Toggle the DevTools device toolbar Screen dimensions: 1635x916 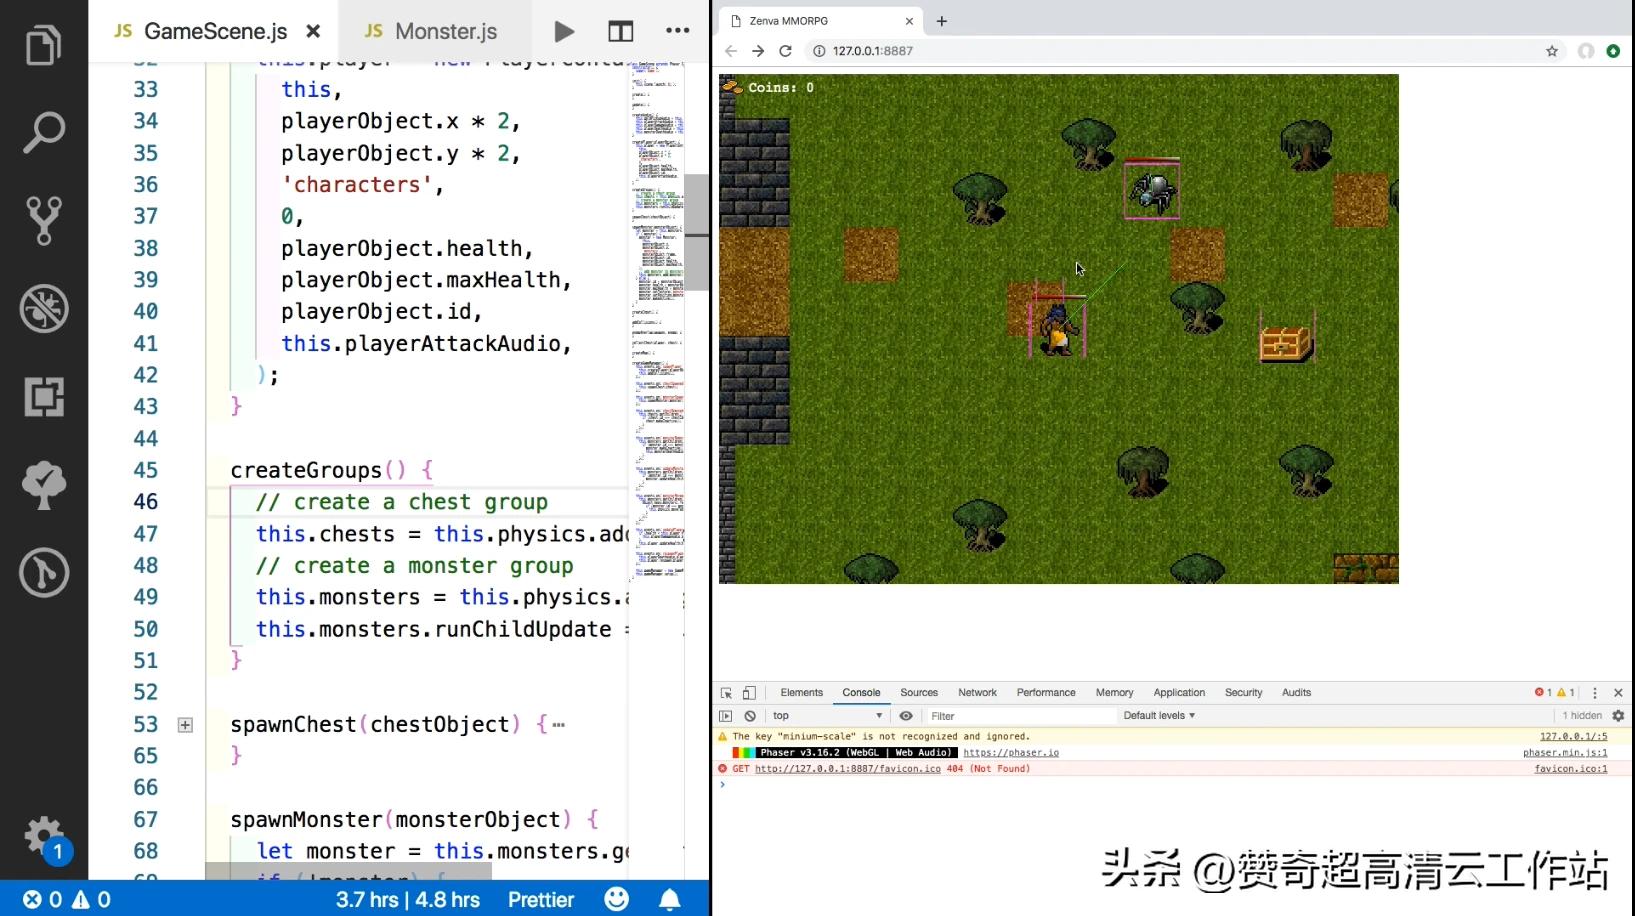(749, 693)
